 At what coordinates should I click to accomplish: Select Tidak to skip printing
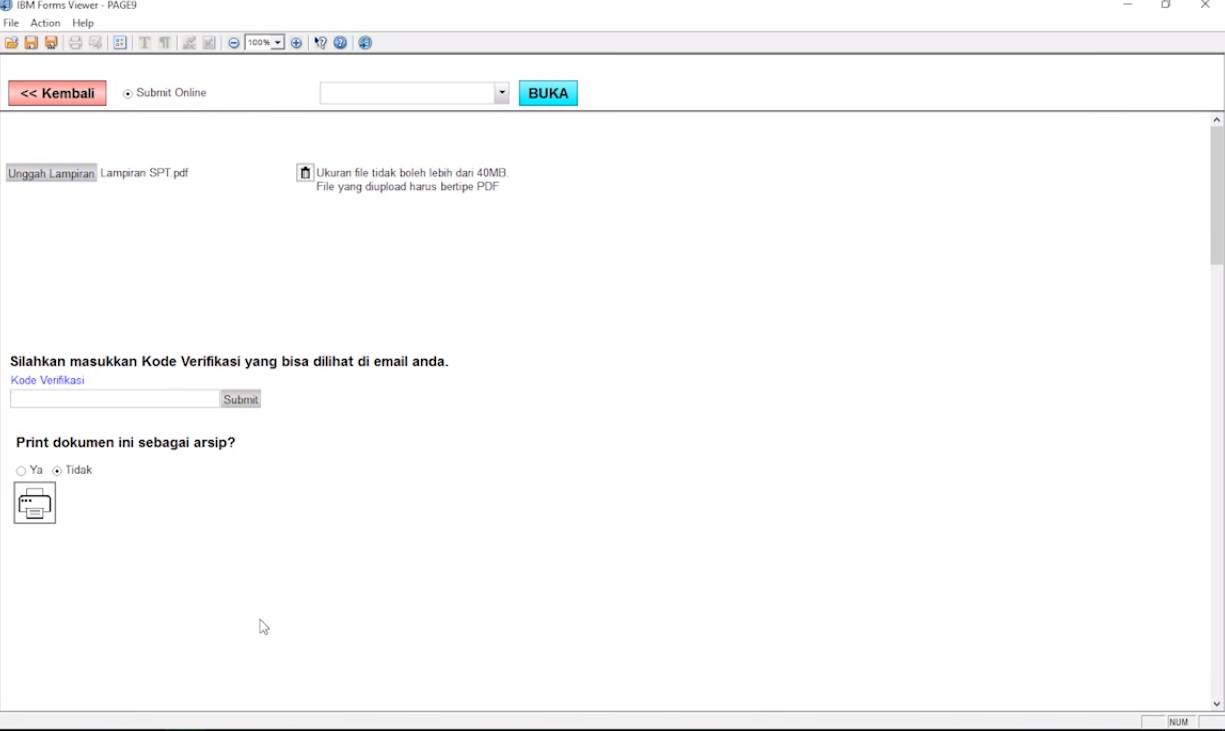click(x=57, y=469)
